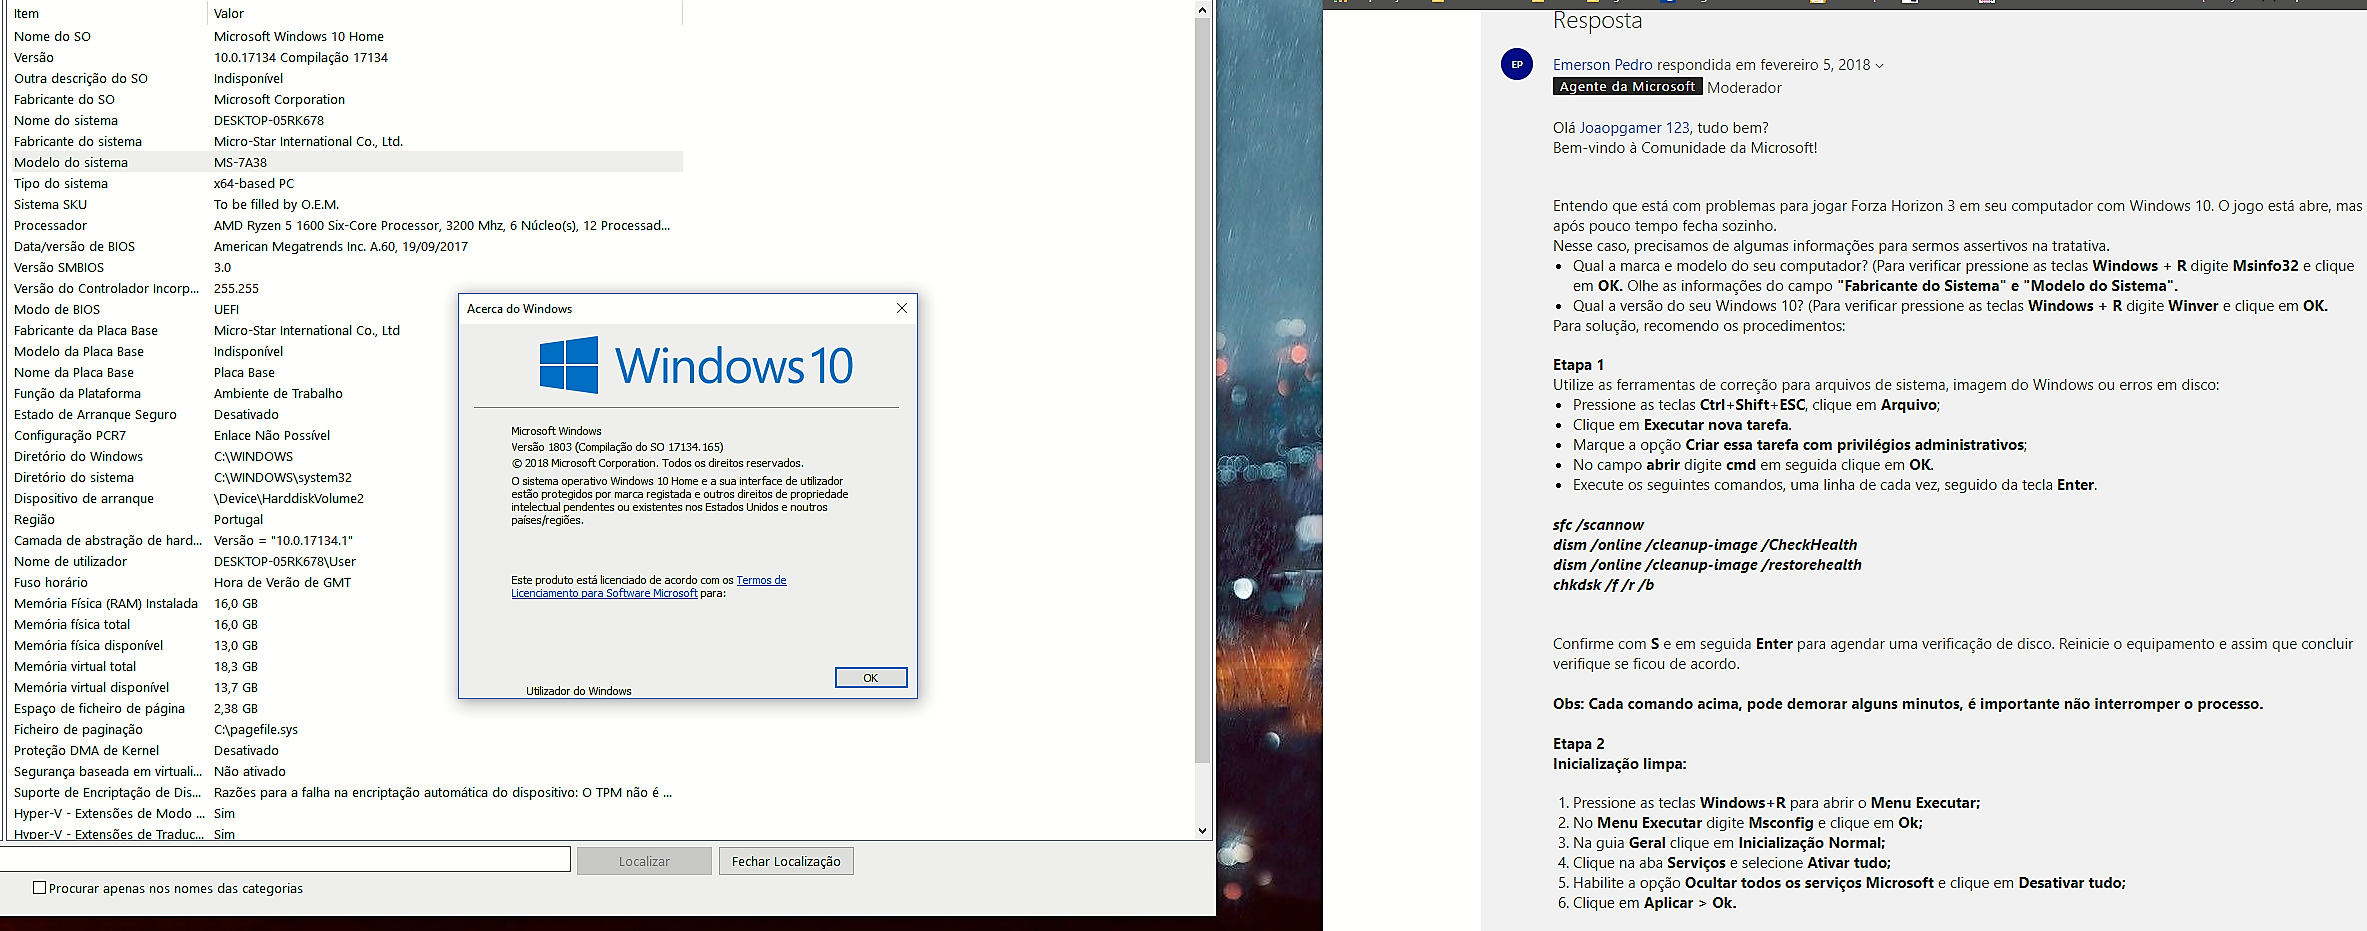Click the sfc /scannow command text
This screenshot has height=931, width=2367.
coord(1598,525)
